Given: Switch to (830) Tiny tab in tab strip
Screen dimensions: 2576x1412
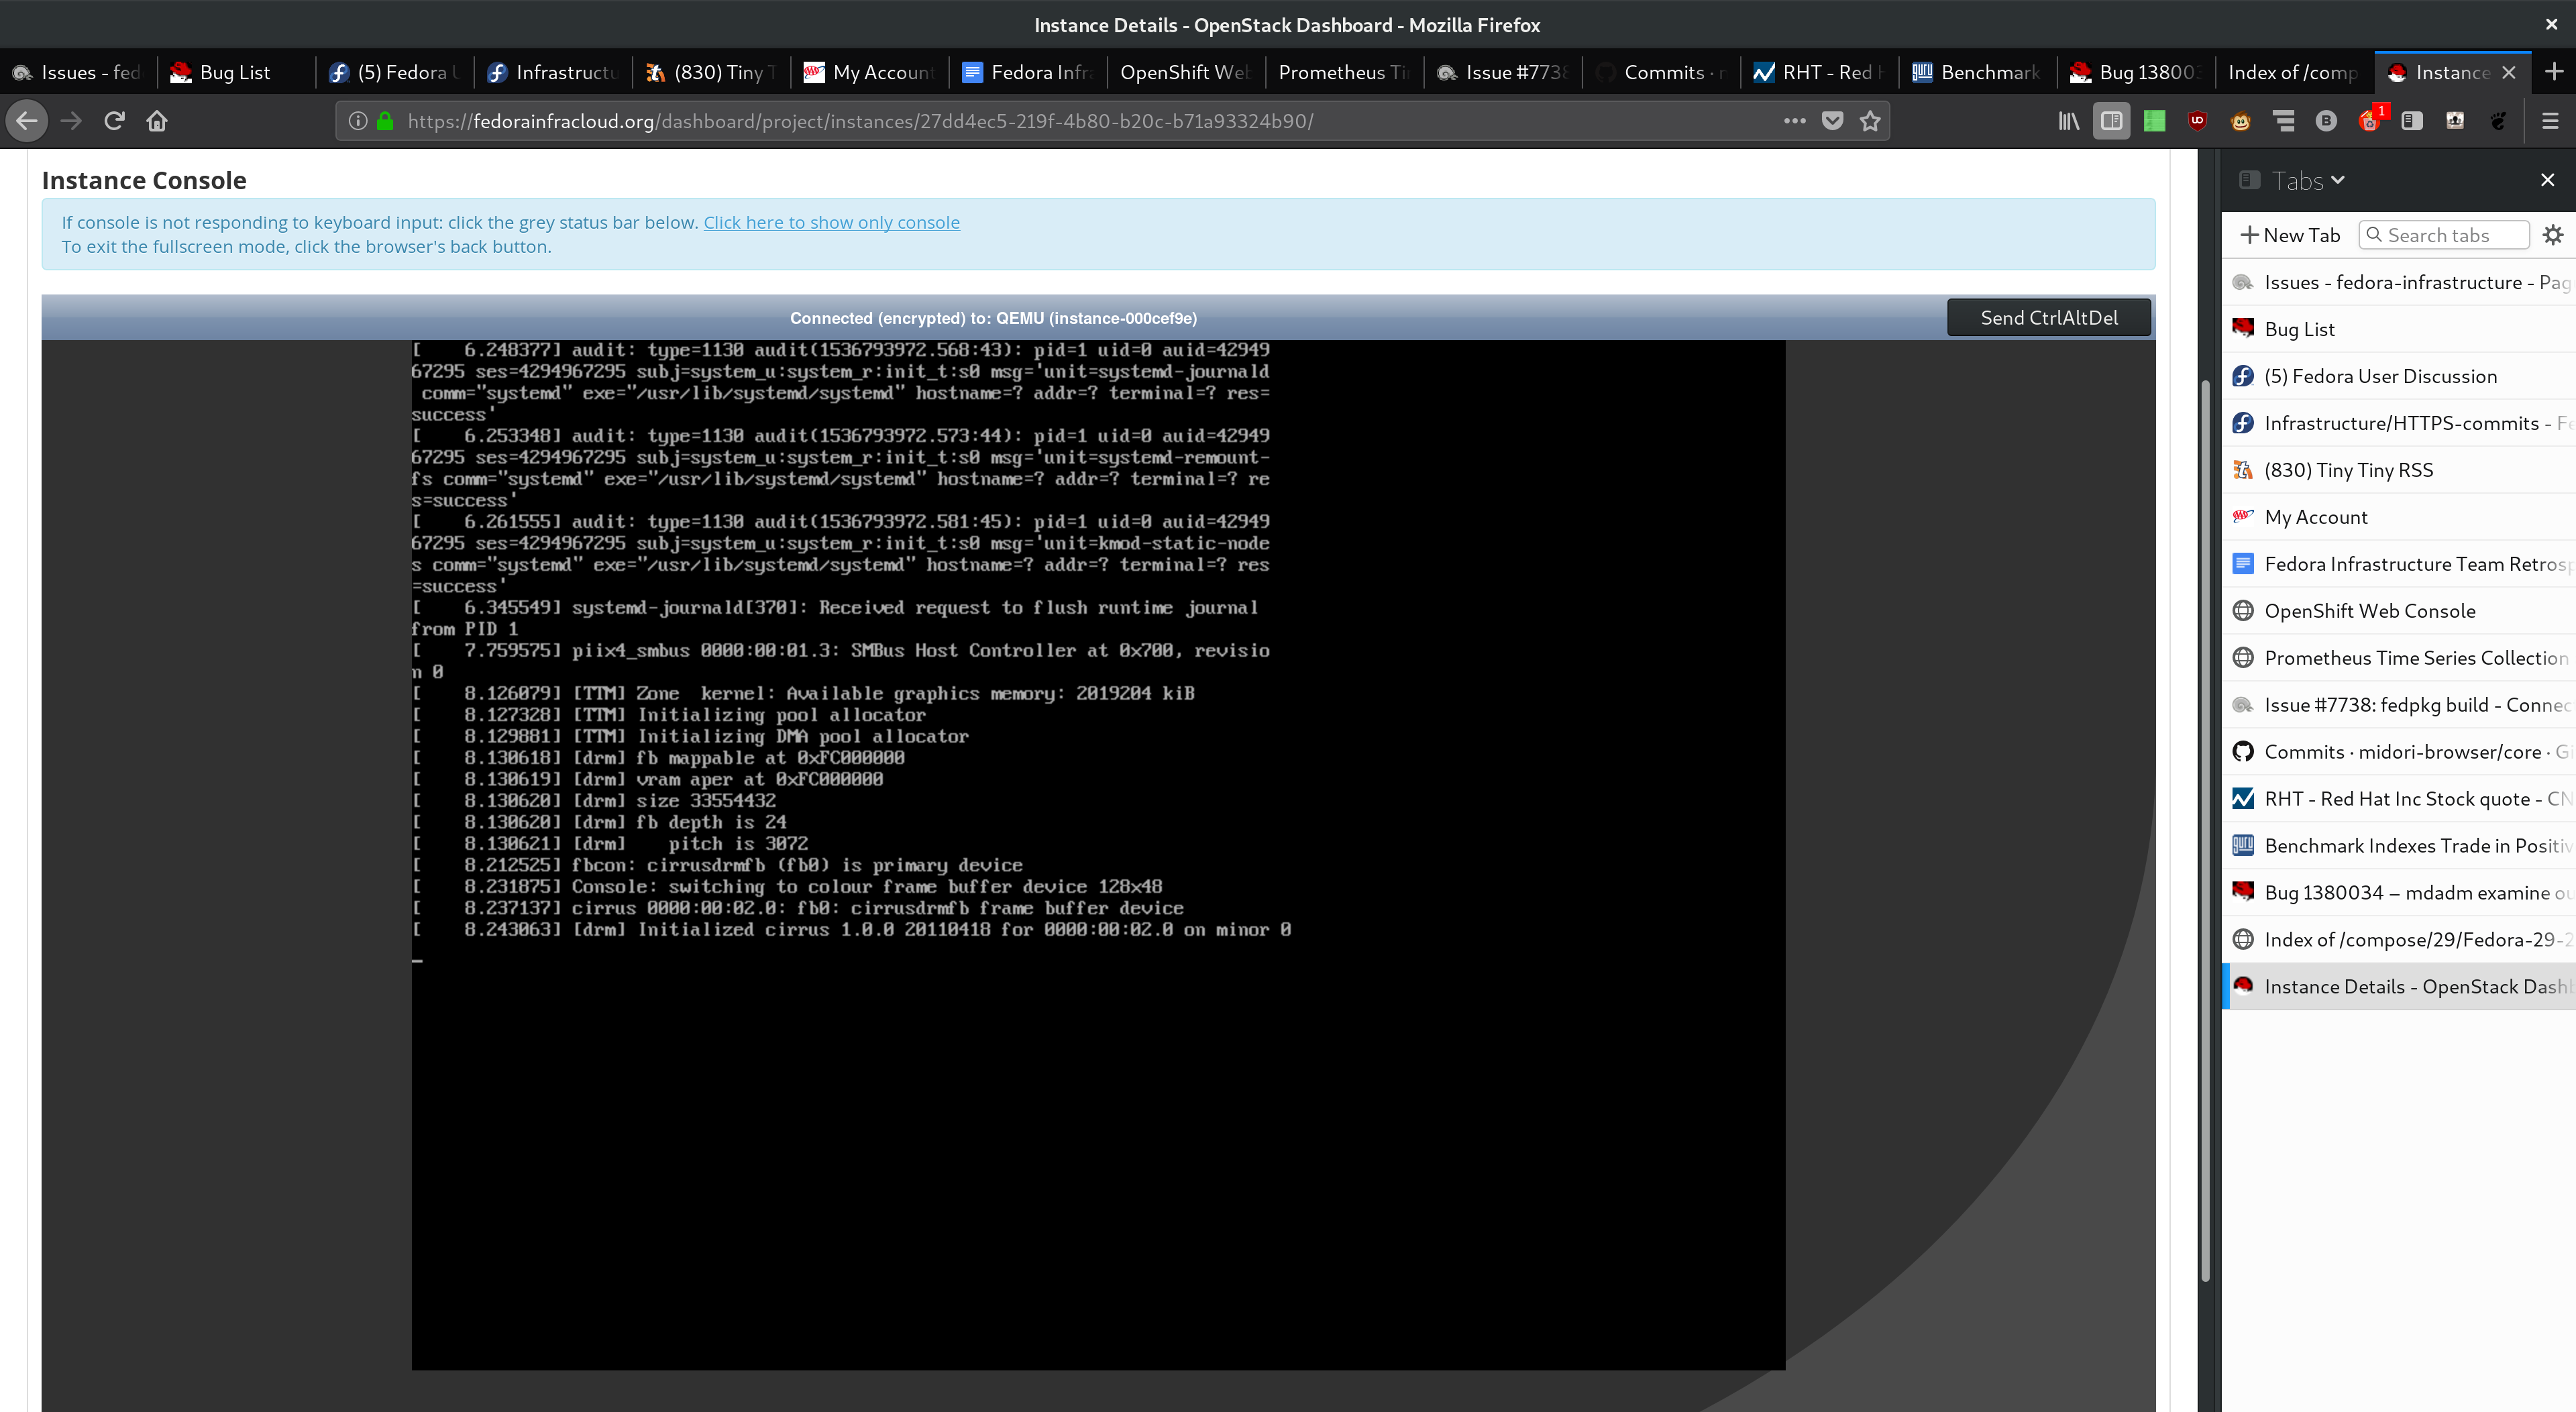Looking at the screenshot, I should (710, 72).
